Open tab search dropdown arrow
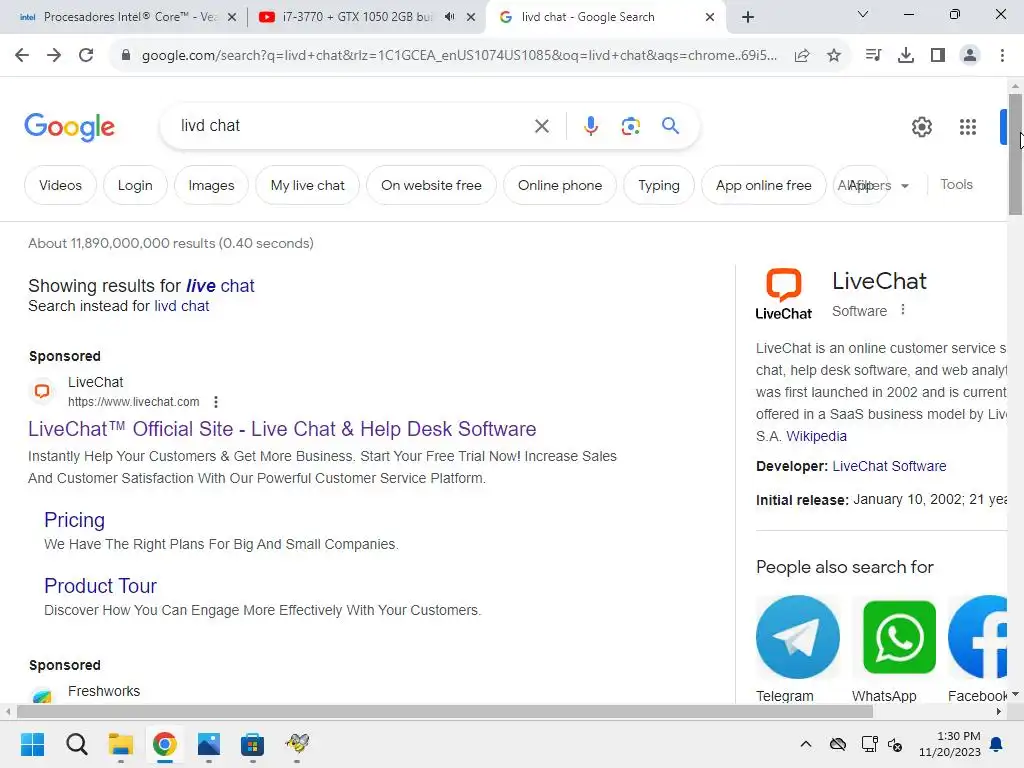 [863, 14]
